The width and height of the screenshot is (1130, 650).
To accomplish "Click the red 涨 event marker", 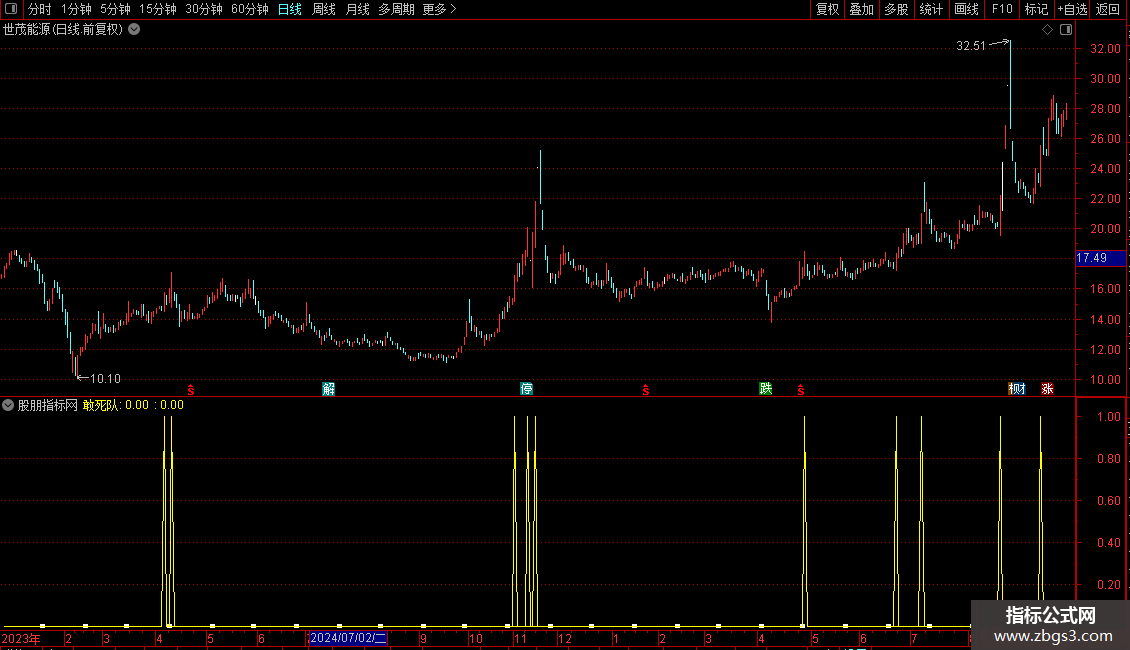I will 1047,389.
